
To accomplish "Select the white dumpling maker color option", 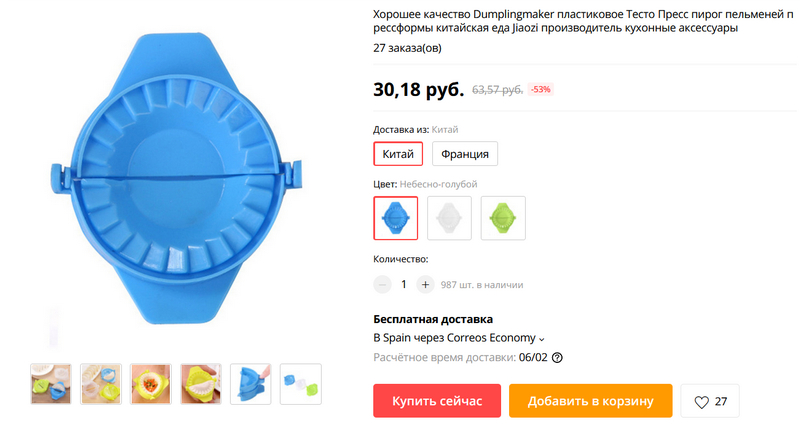I will pyautogui.click(x=449, y=218).
